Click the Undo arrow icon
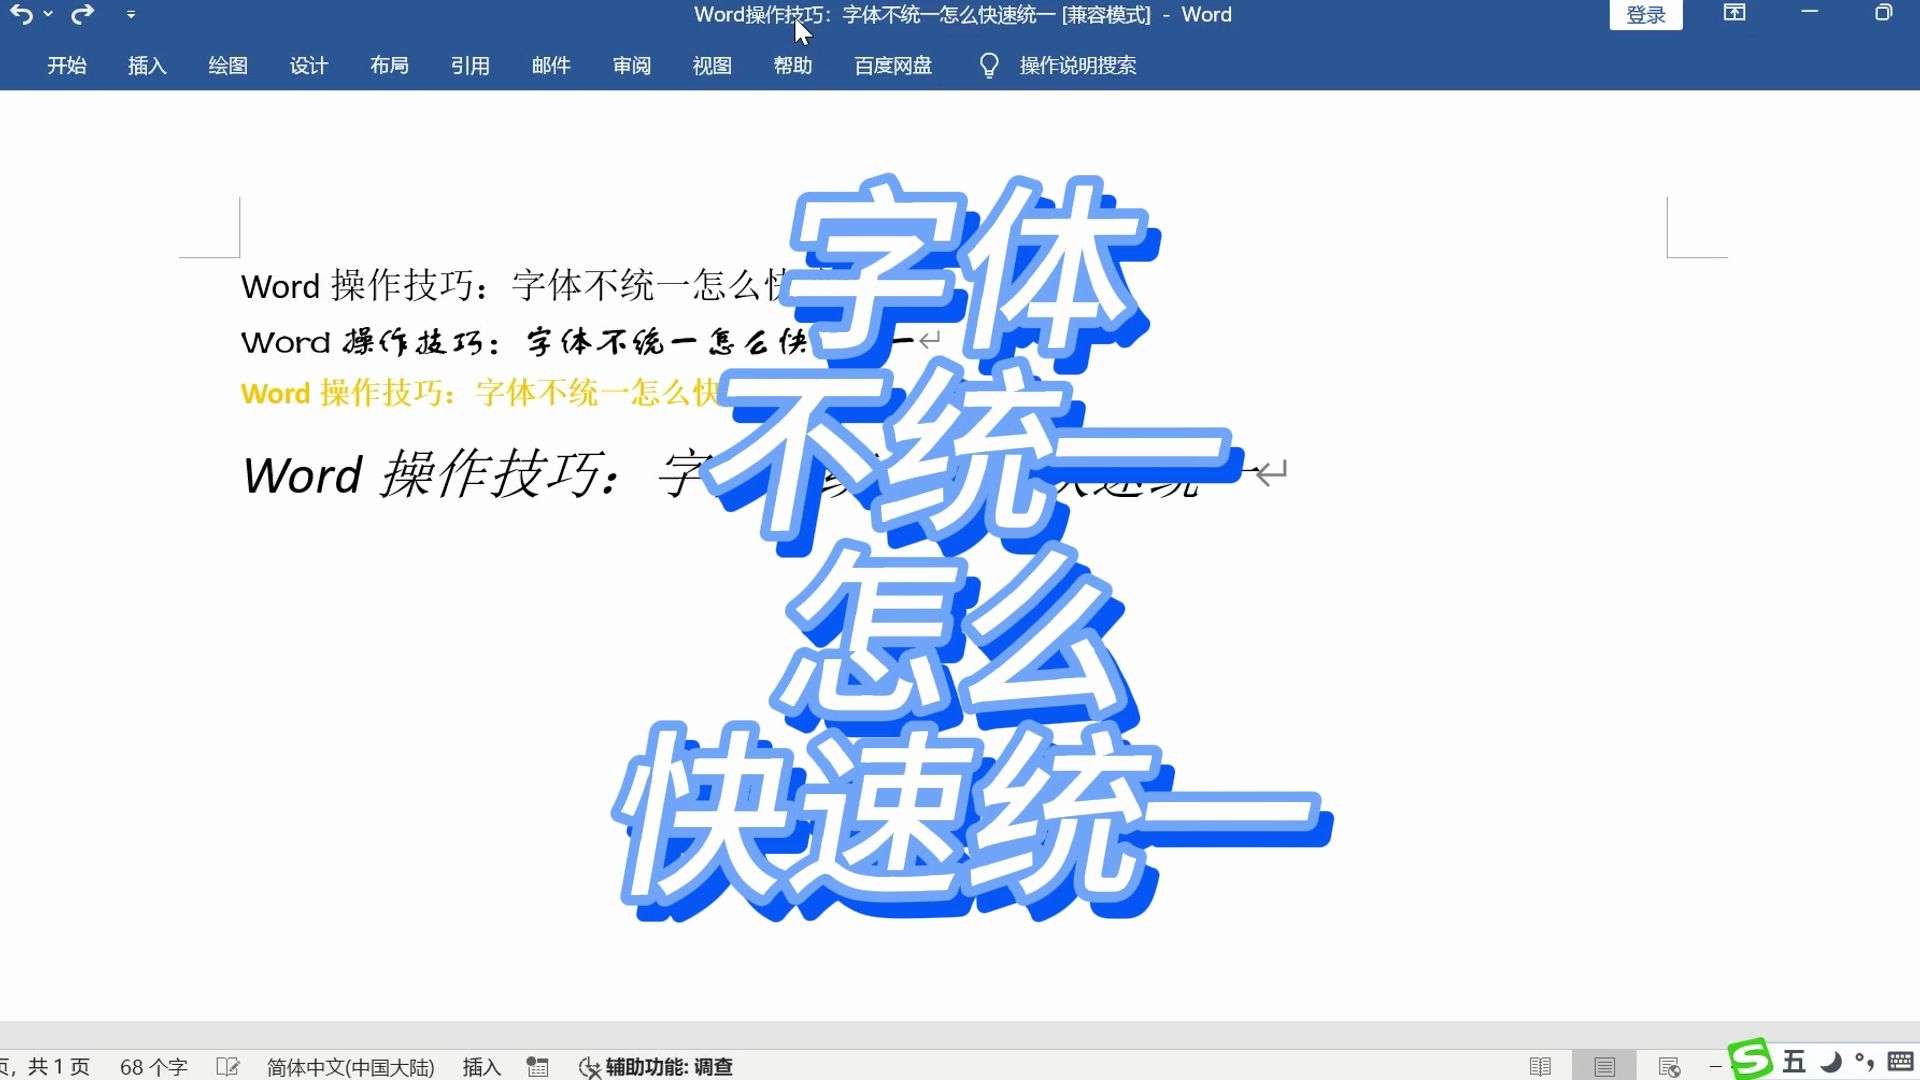 tap(21, 14)
